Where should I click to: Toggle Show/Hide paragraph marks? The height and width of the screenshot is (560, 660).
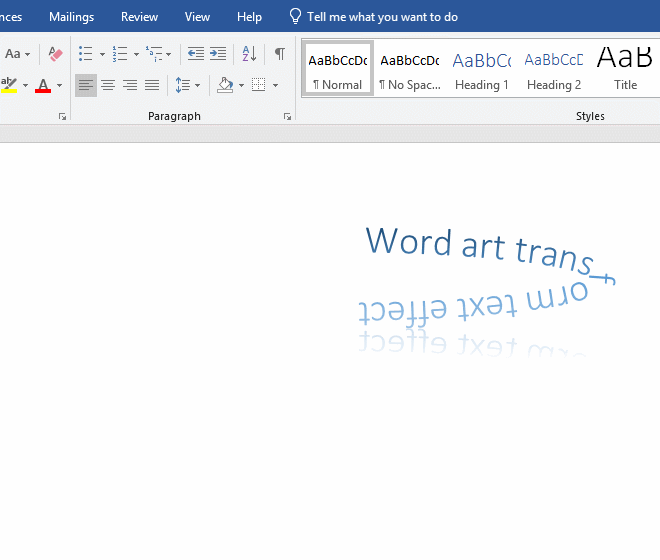point(280,54)
